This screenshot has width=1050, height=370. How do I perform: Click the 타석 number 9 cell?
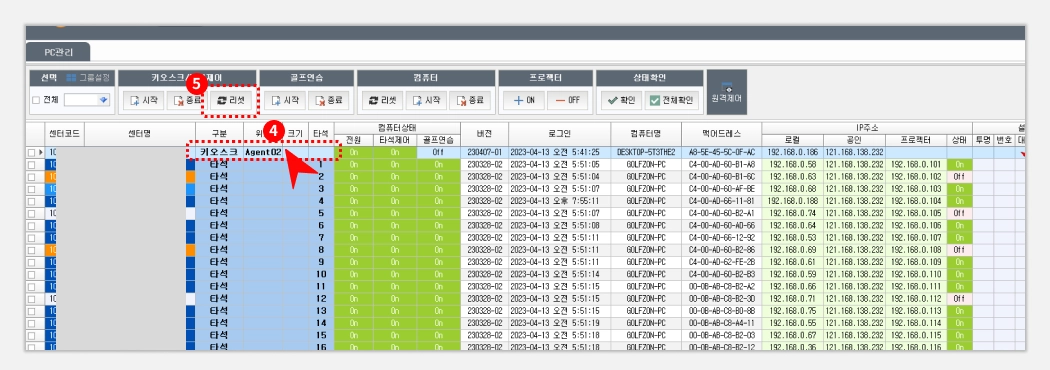point(321,262)
